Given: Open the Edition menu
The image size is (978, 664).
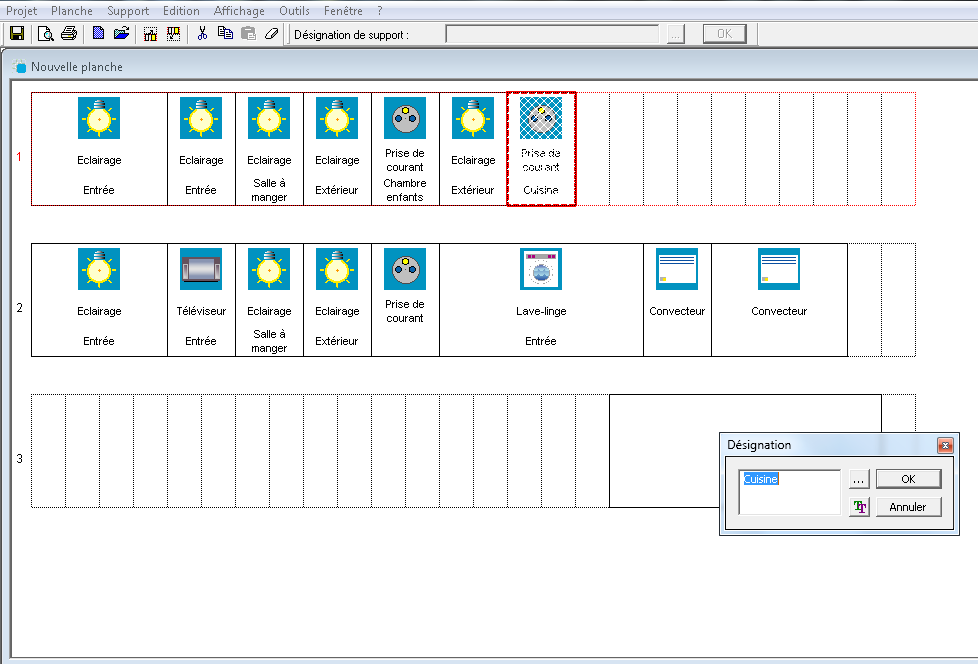Looking at the screenshot, I should tap(181, 11).
